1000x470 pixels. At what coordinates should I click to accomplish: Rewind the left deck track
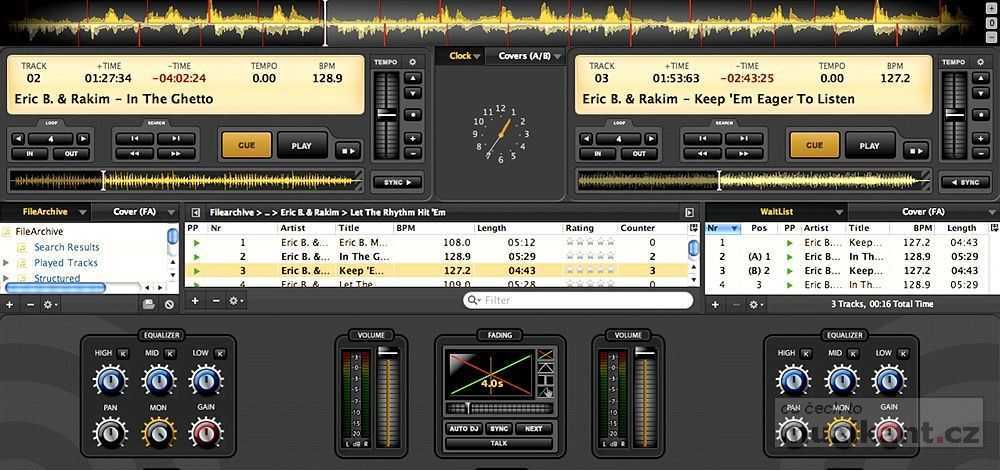135,154
